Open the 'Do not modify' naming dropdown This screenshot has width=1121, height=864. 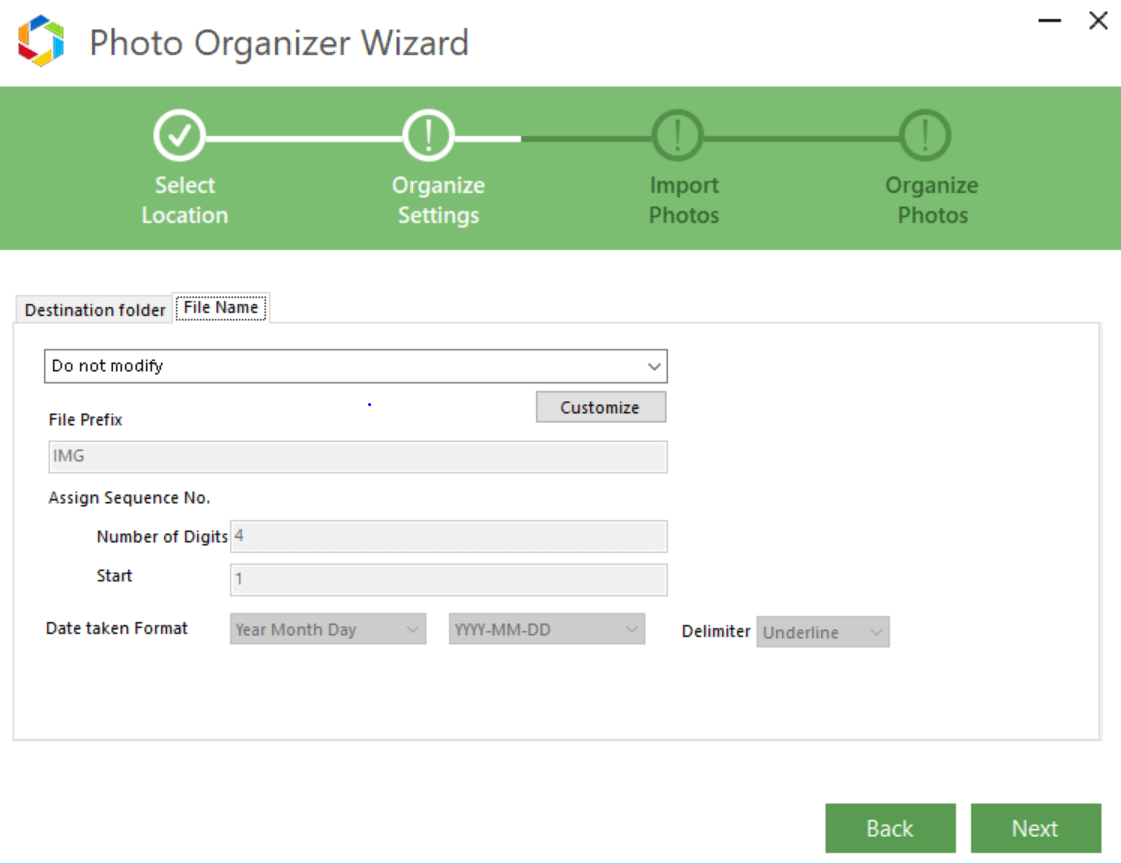(x=355, y=366)
